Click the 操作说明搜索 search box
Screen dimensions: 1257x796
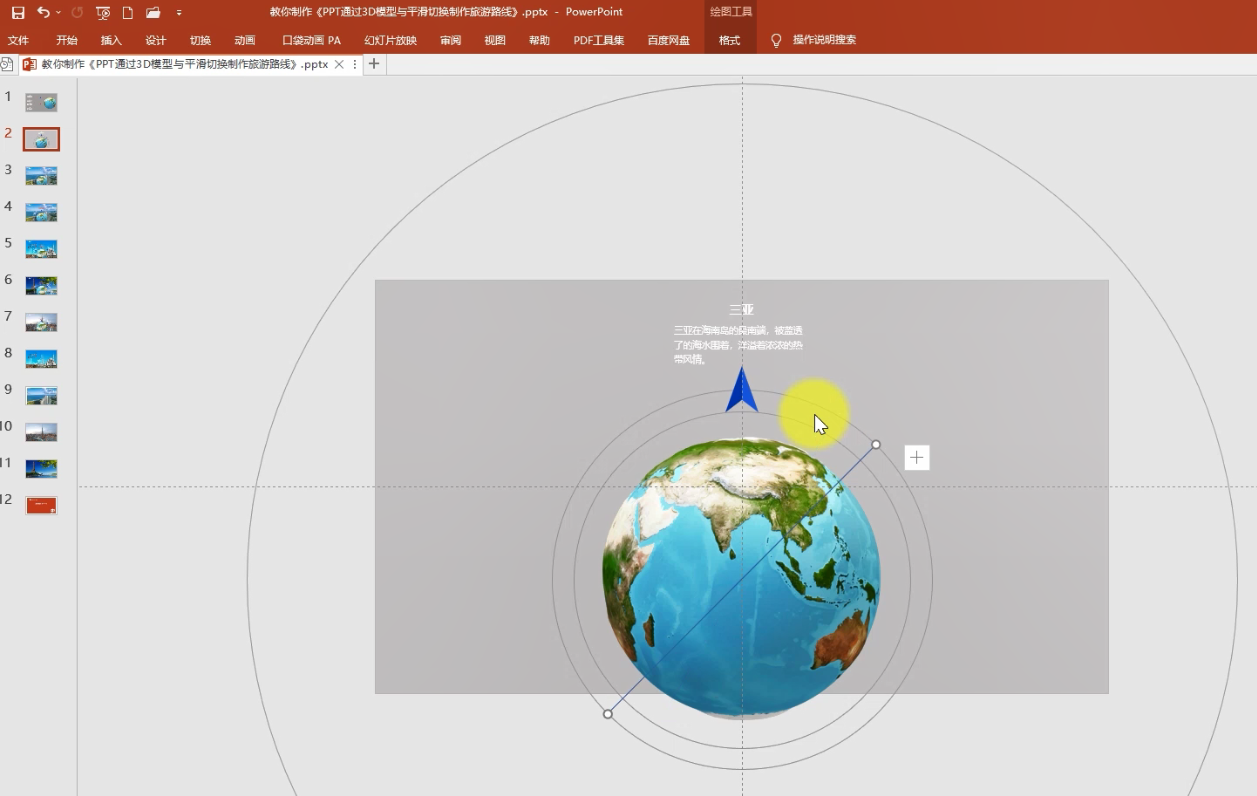[824, 40]
